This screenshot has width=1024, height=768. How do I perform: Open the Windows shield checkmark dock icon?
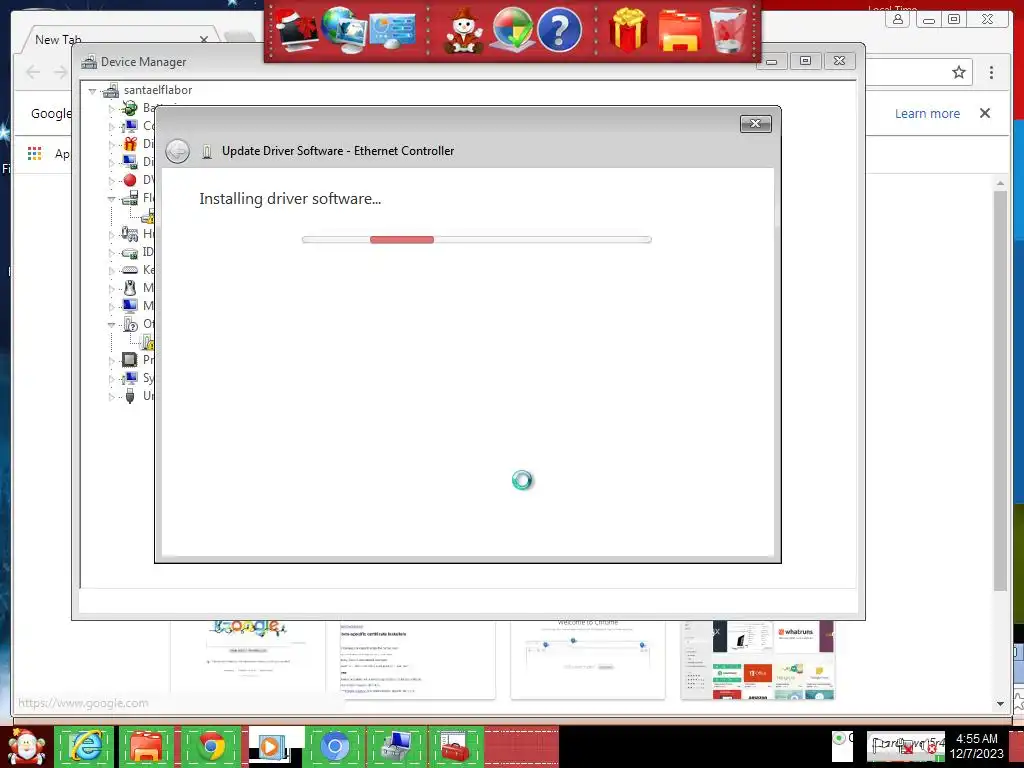pos(511,30)
